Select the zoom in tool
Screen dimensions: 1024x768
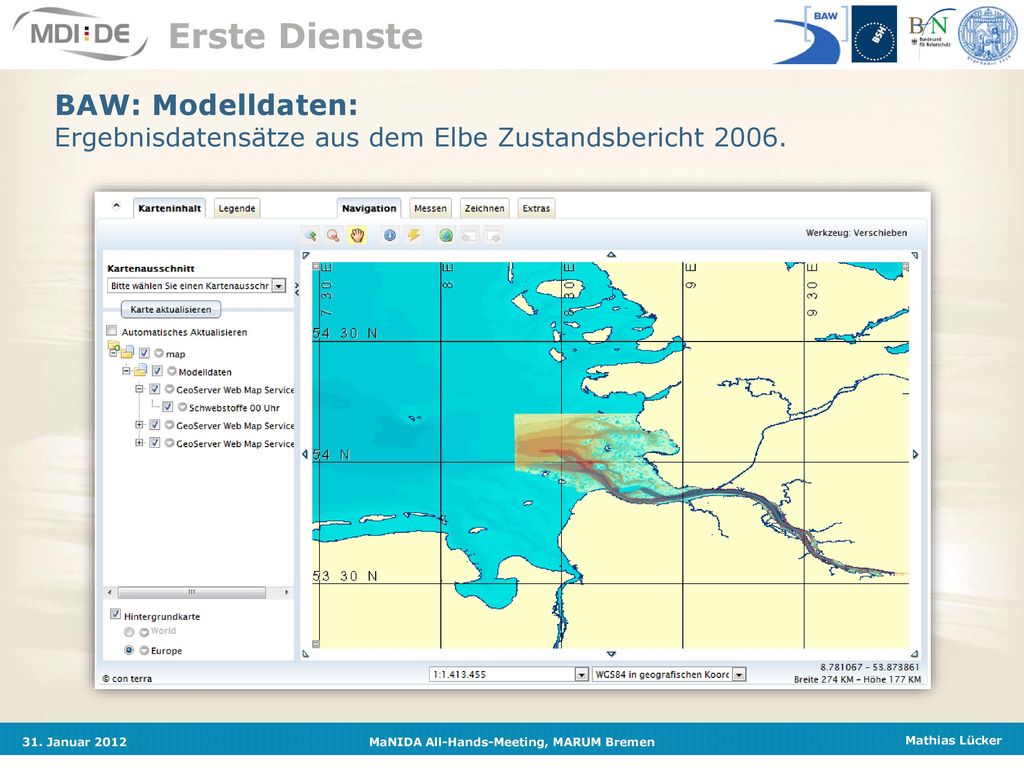[x=311, y=235]
